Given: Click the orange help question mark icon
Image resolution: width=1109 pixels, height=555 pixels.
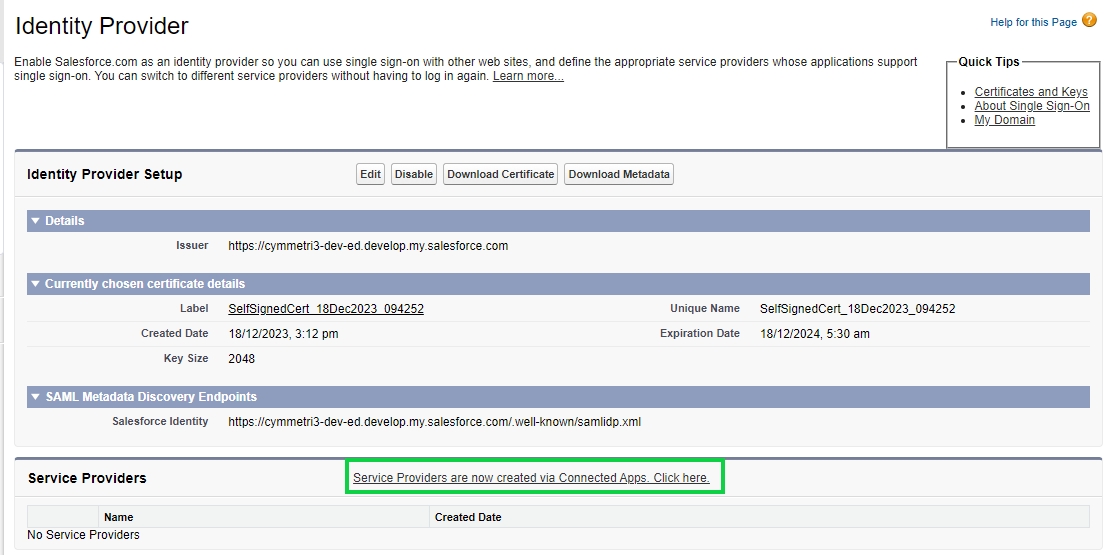Looking at the screenshot, I should (x=1089, y=20).
